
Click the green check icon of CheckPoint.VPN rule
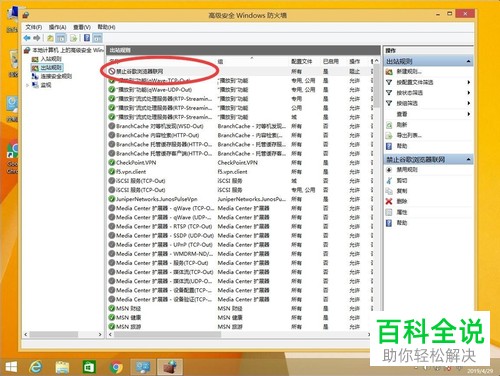coord(112,163)
